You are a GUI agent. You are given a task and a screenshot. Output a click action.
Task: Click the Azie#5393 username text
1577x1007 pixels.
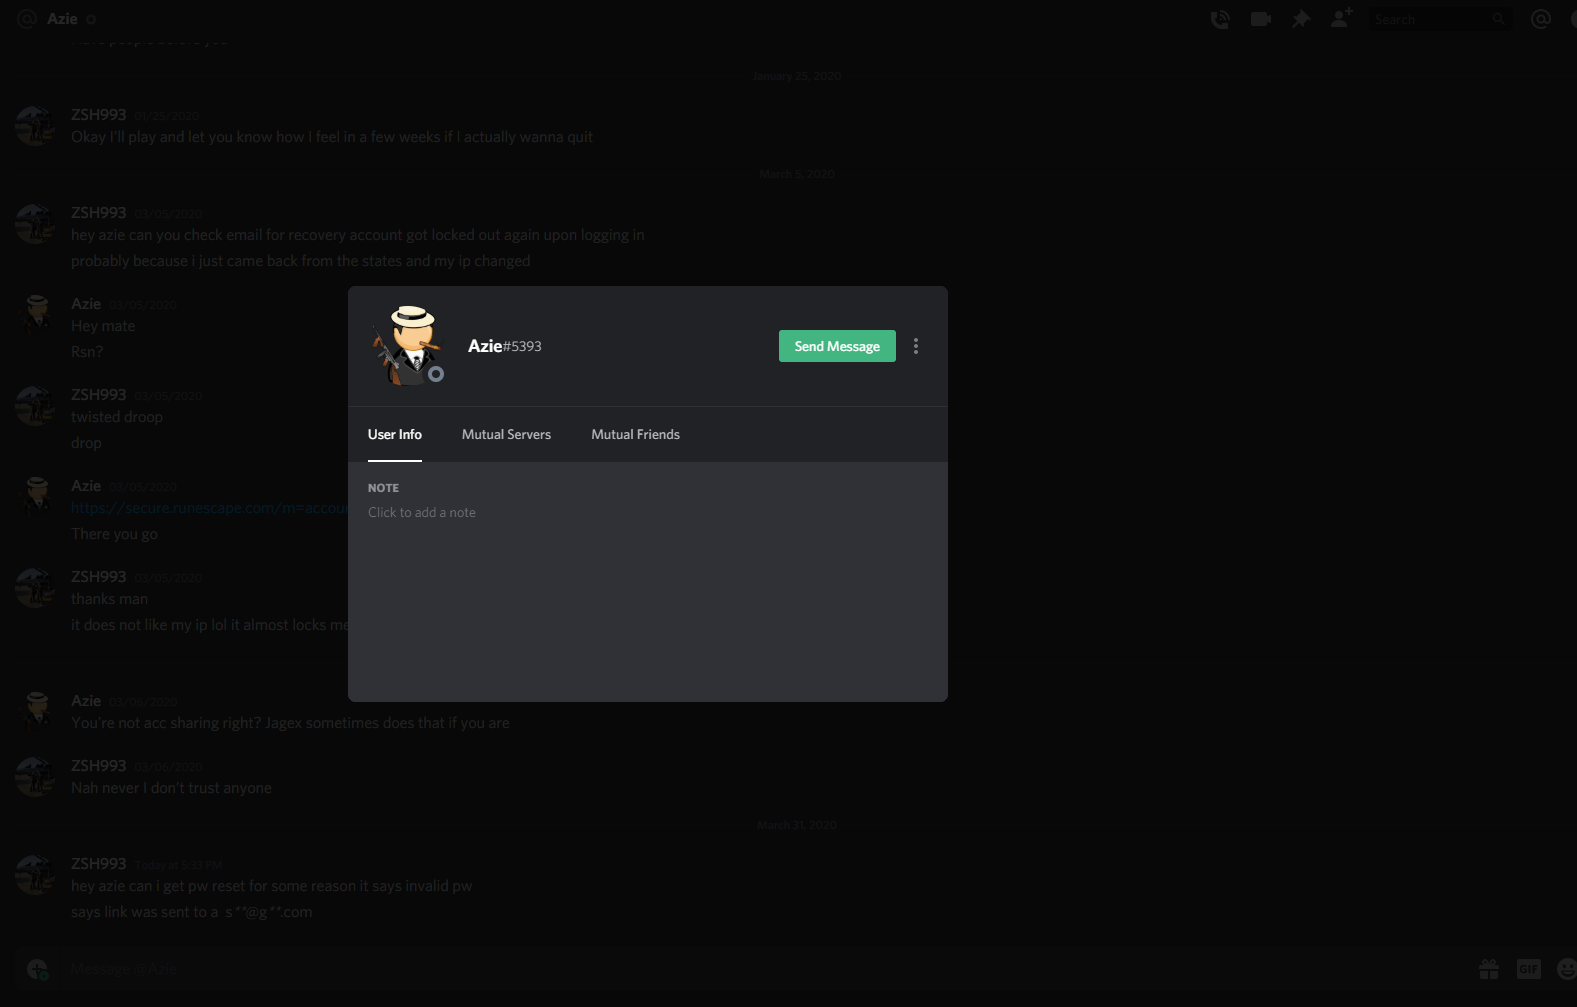pos(504,346)
